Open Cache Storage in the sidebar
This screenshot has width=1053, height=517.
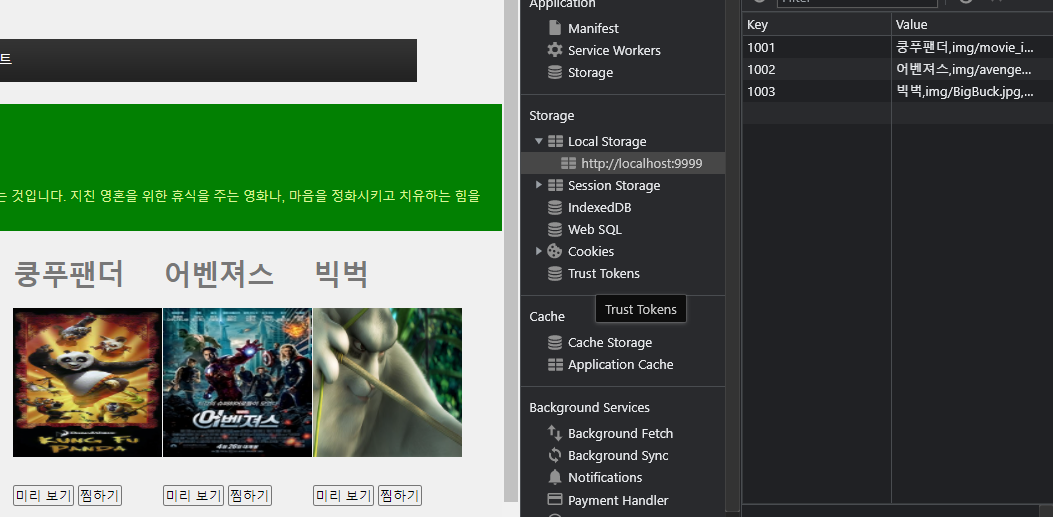pos(610,342)
